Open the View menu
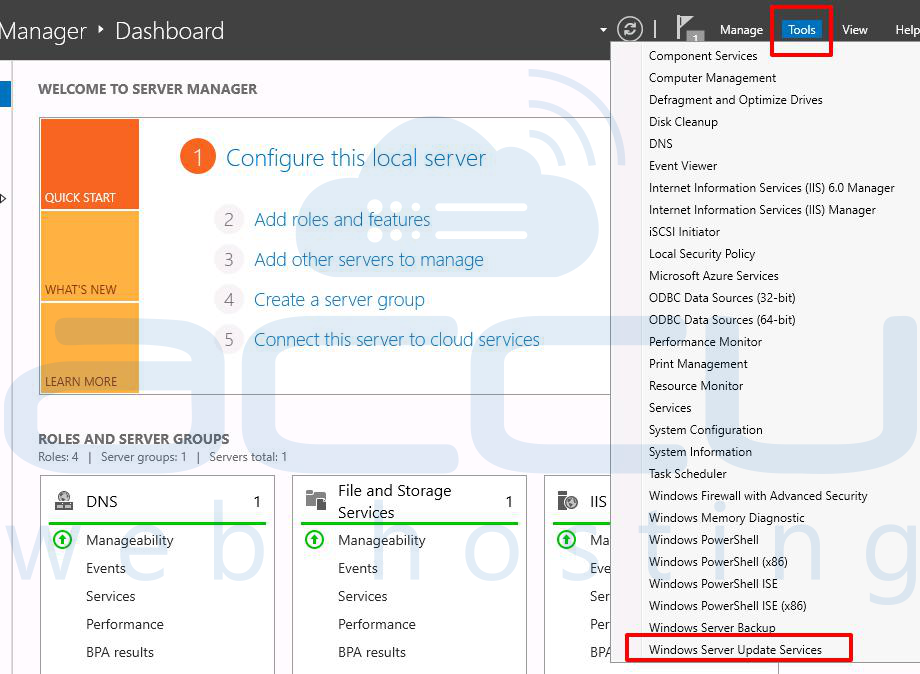Screen dimensions: 920x674 (854, 30)
